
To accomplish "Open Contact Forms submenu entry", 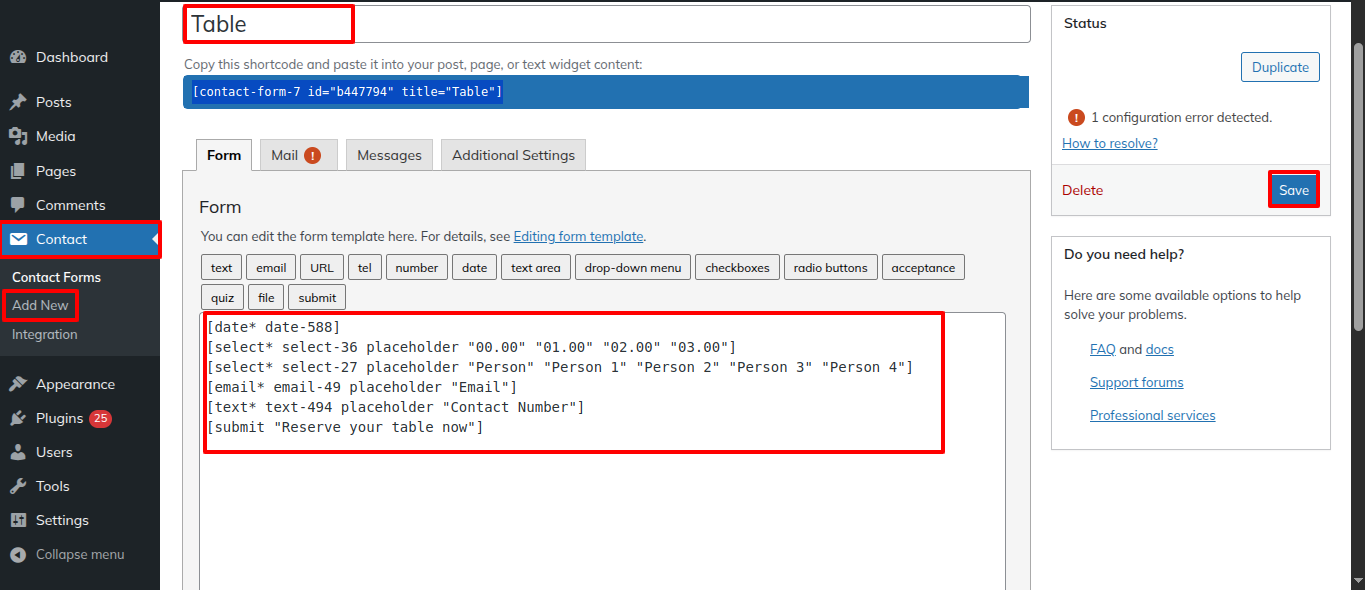I will point(56,277).
